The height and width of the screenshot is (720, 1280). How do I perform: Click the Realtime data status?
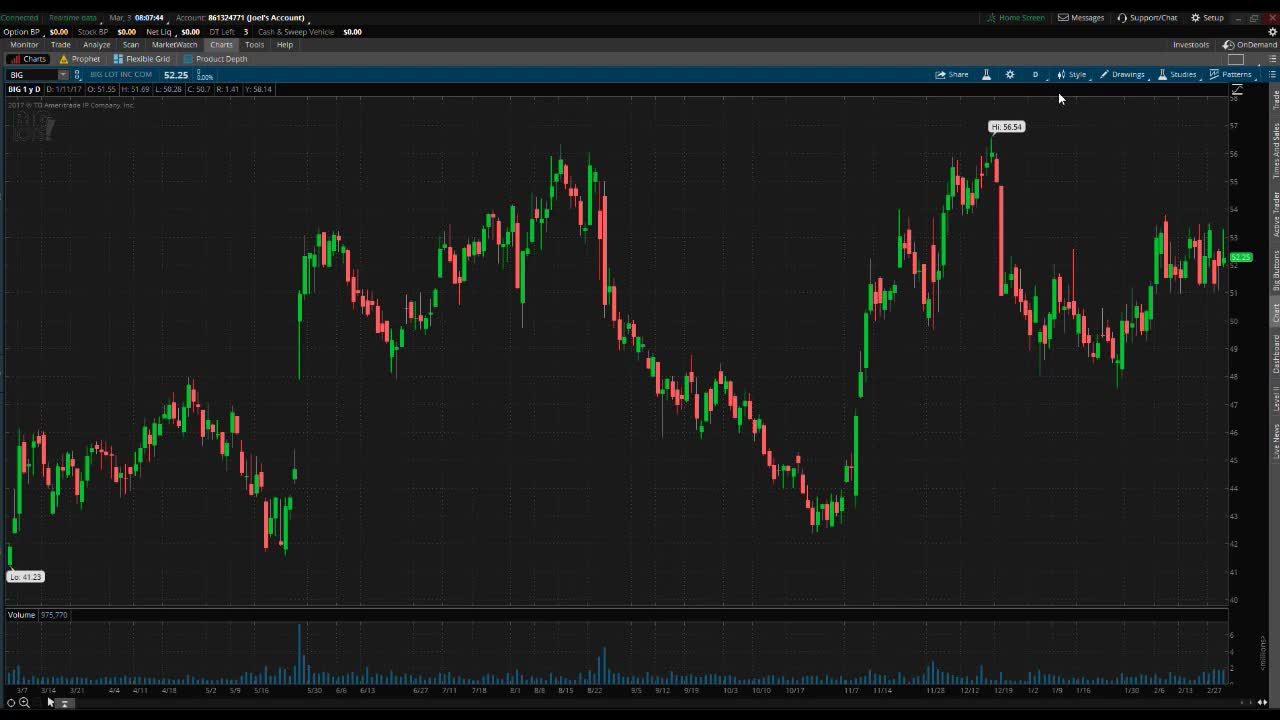pyautogui.click(x=73, y=18)
